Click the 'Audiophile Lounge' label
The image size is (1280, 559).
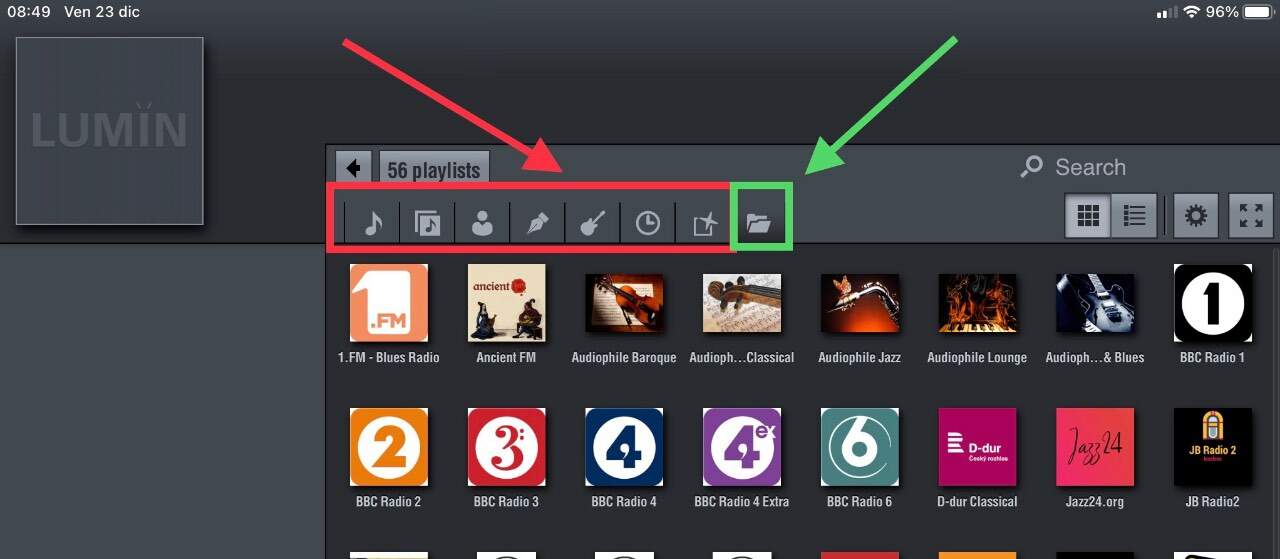[x=977, y=357]
